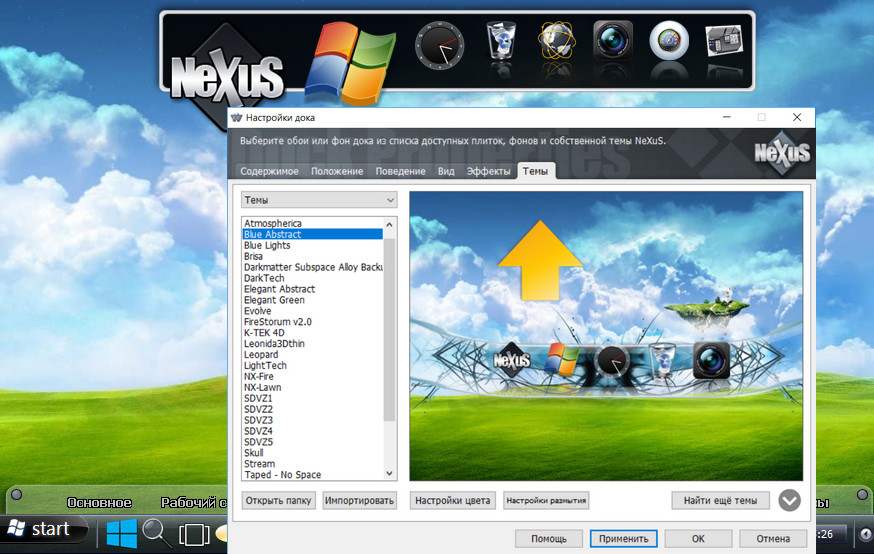Confirm with the OK button
This screenshot has width=874, height=554.
pos(698,539)
